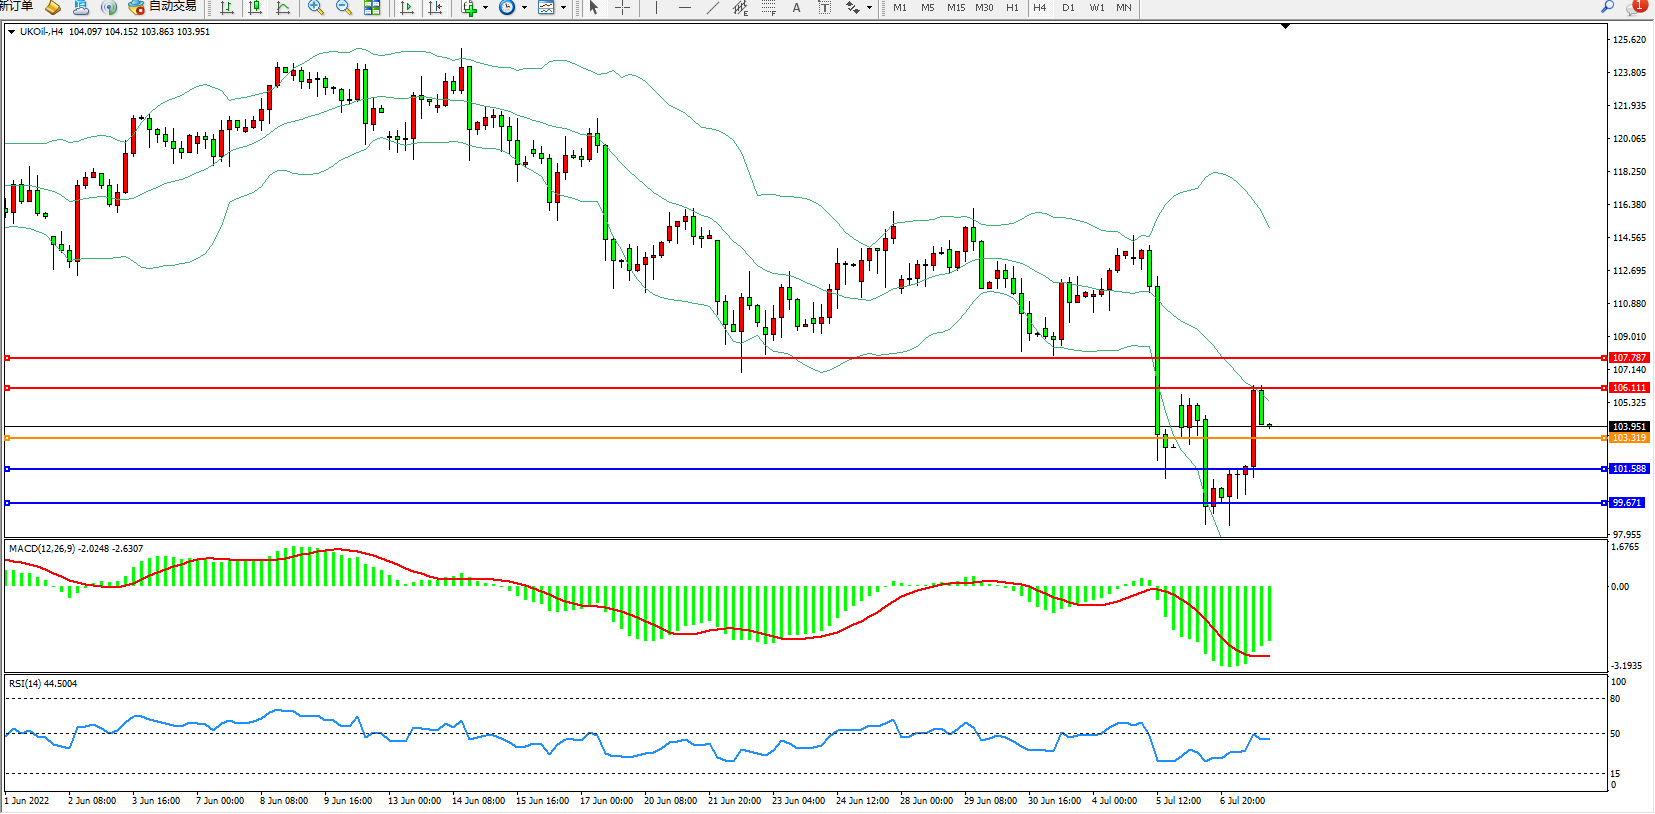Toggle the 自动交易 auto trading button

click(x=163, y=7)
